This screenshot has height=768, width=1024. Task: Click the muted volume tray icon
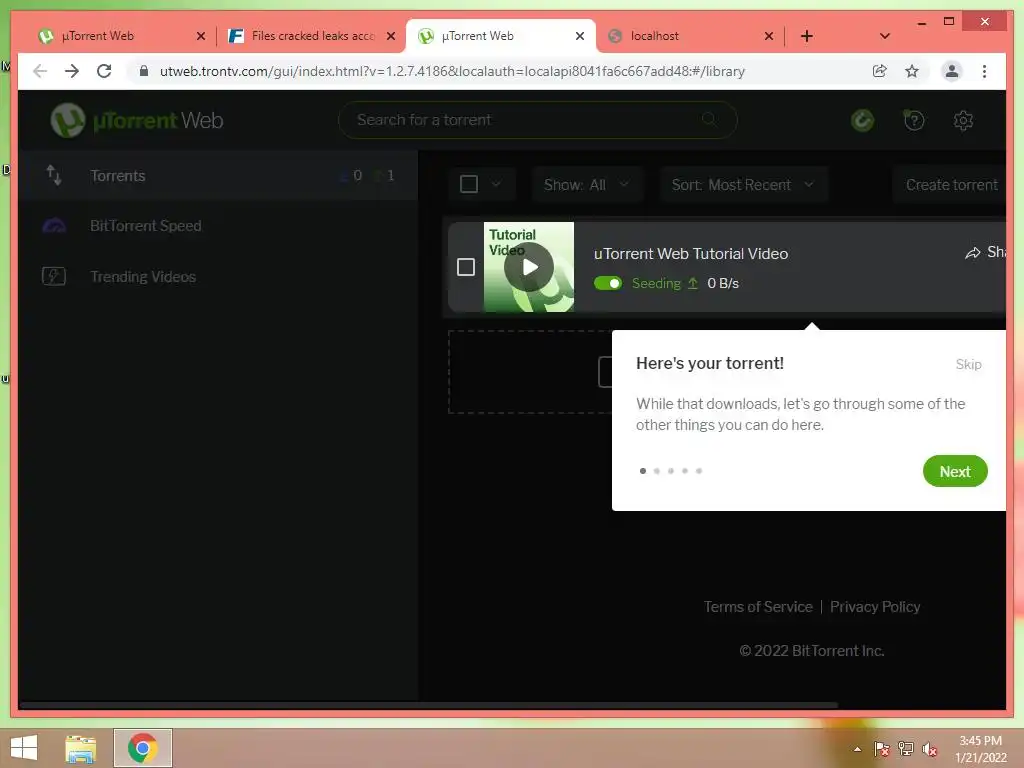pos(929,749)
